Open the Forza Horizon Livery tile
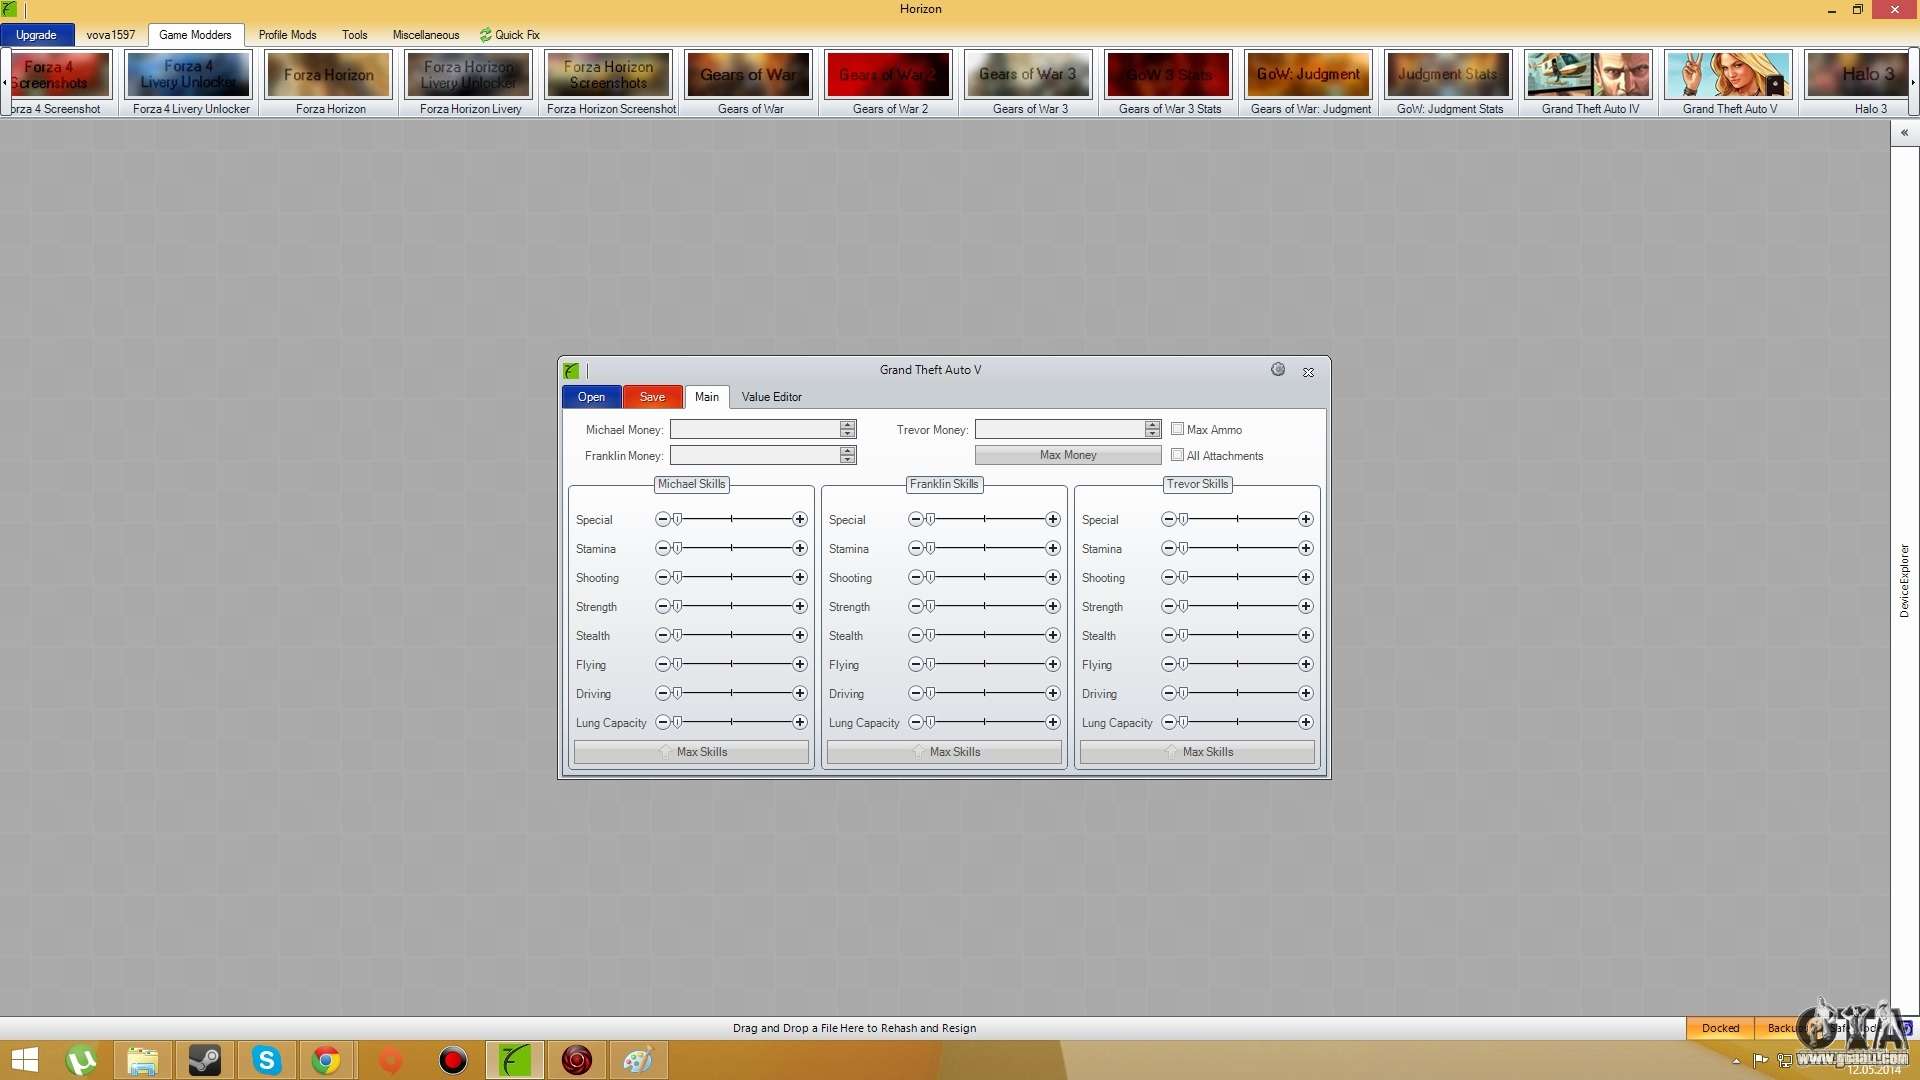Image resolution: width=1920 pixels, height=1080 pixels. tap(470, 83)
